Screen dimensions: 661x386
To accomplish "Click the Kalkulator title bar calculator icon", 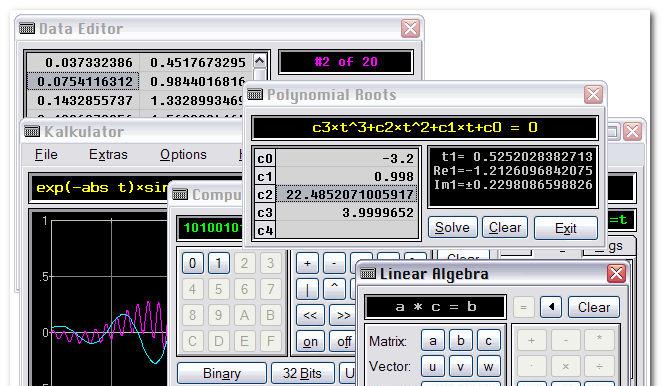I will point(32,131).
